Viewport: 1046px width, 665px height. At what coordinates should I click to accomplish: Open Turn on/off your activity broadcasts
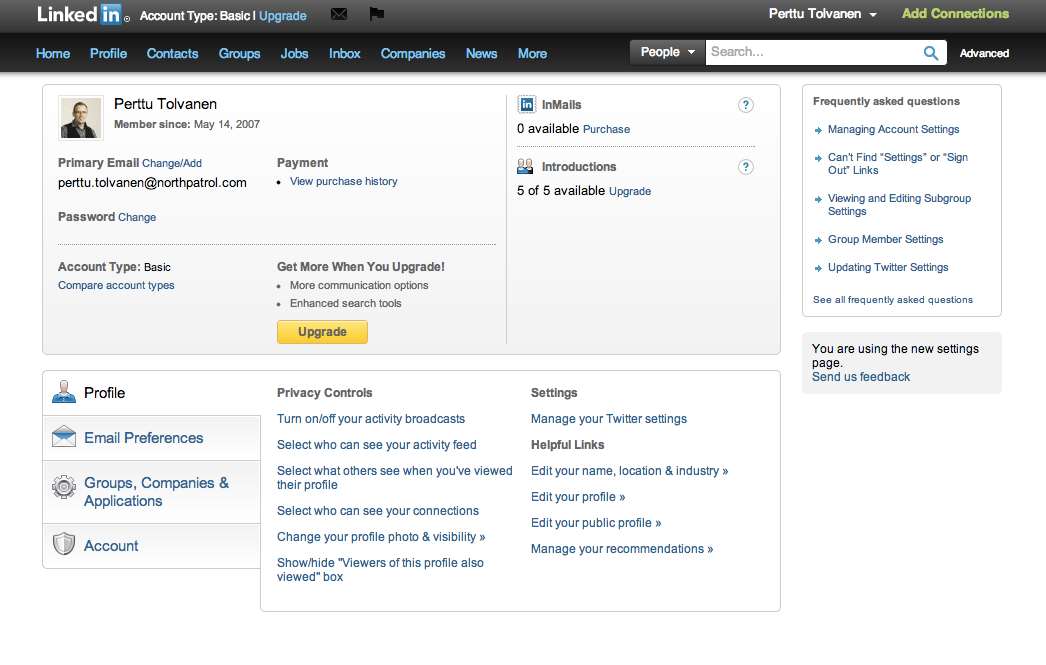pos(371,419)
